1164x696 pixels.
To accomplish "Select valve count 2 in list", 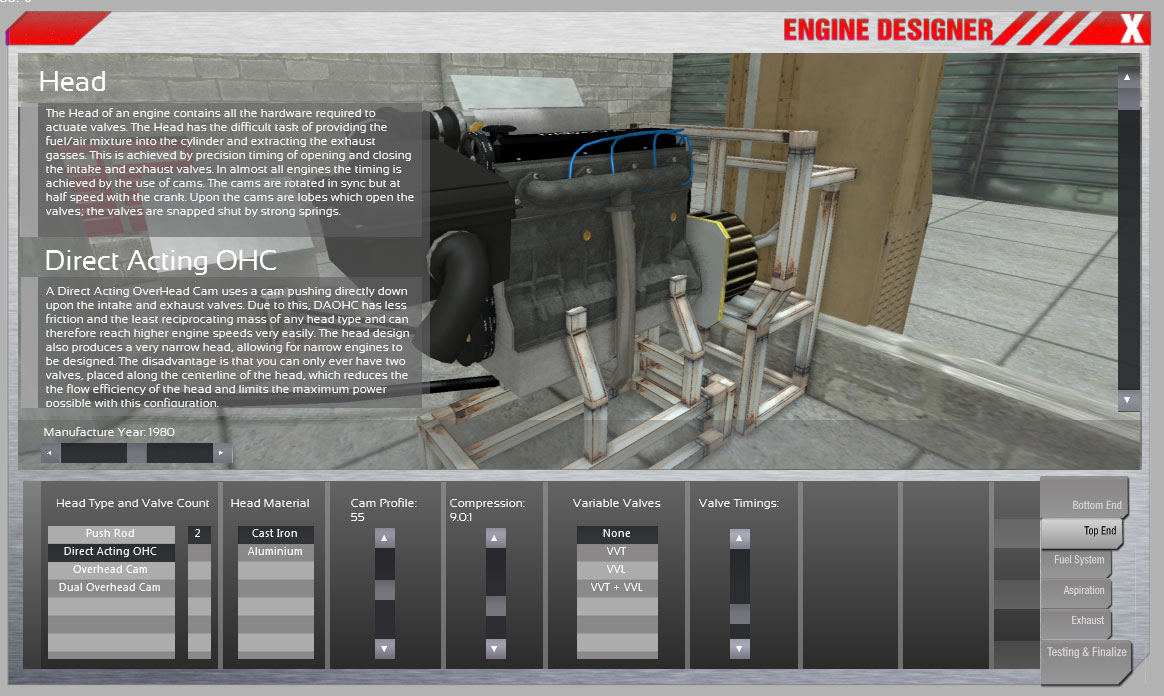I will coord(199,534).
